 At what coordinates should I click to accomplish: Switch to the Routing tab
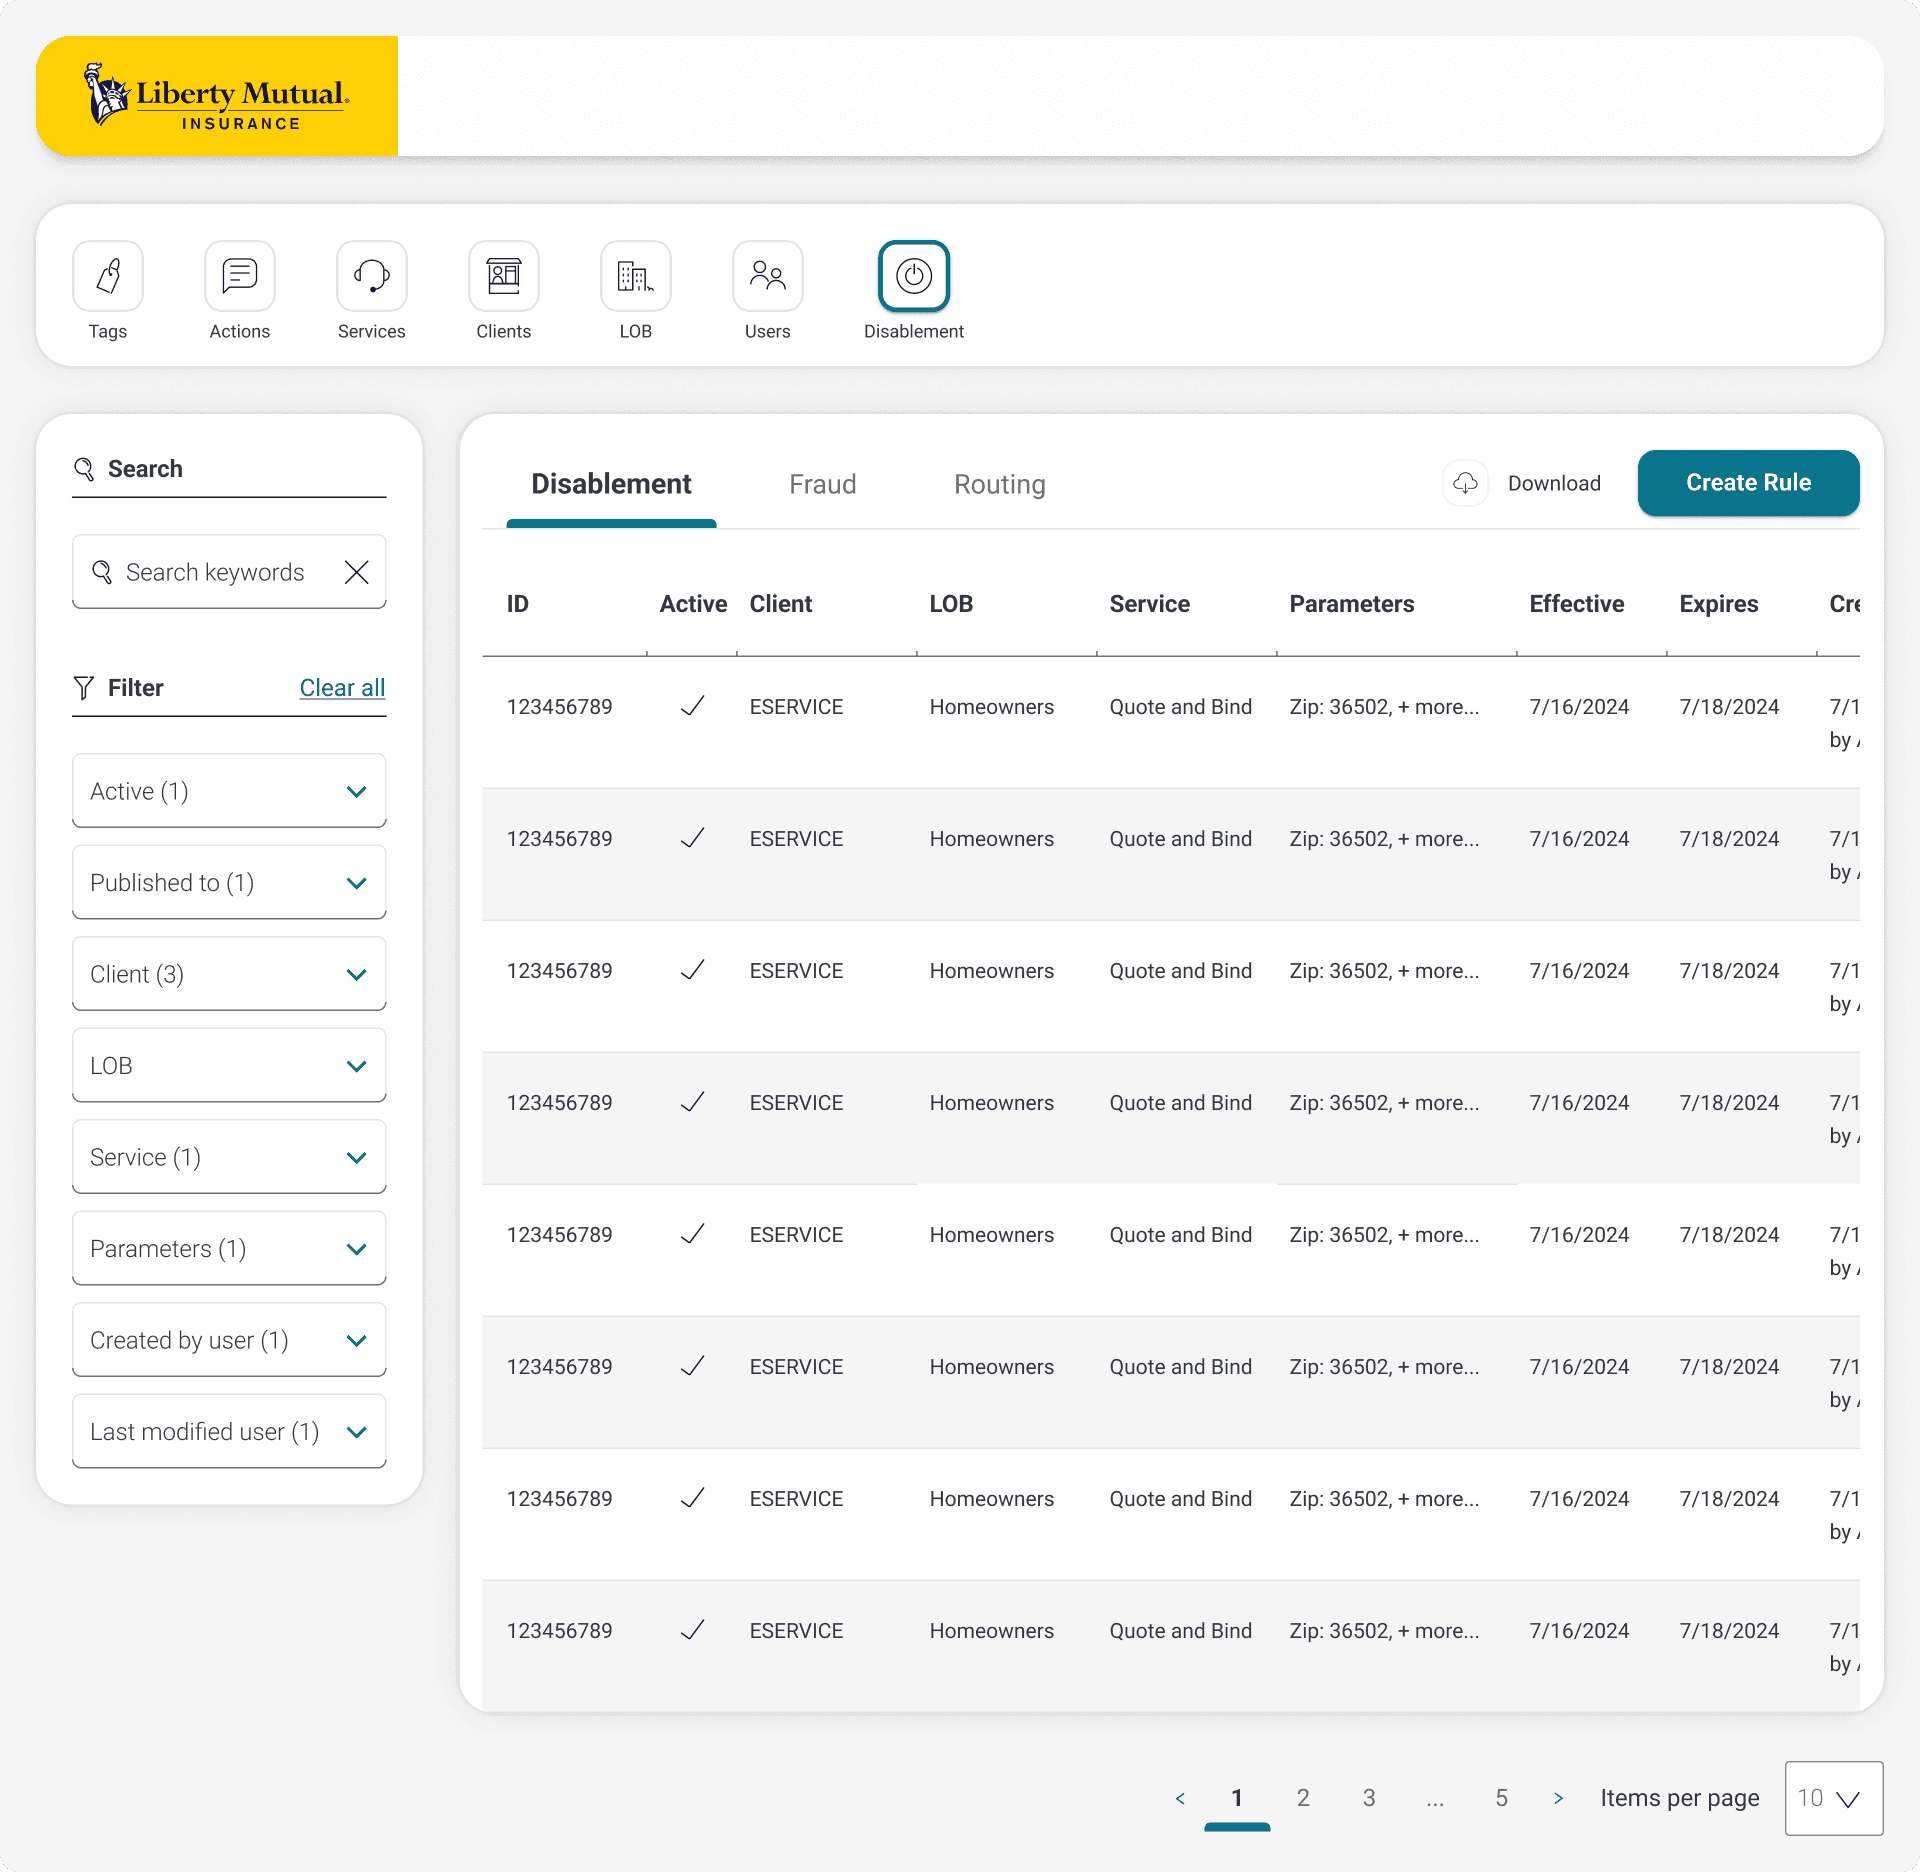coord(999,485)
